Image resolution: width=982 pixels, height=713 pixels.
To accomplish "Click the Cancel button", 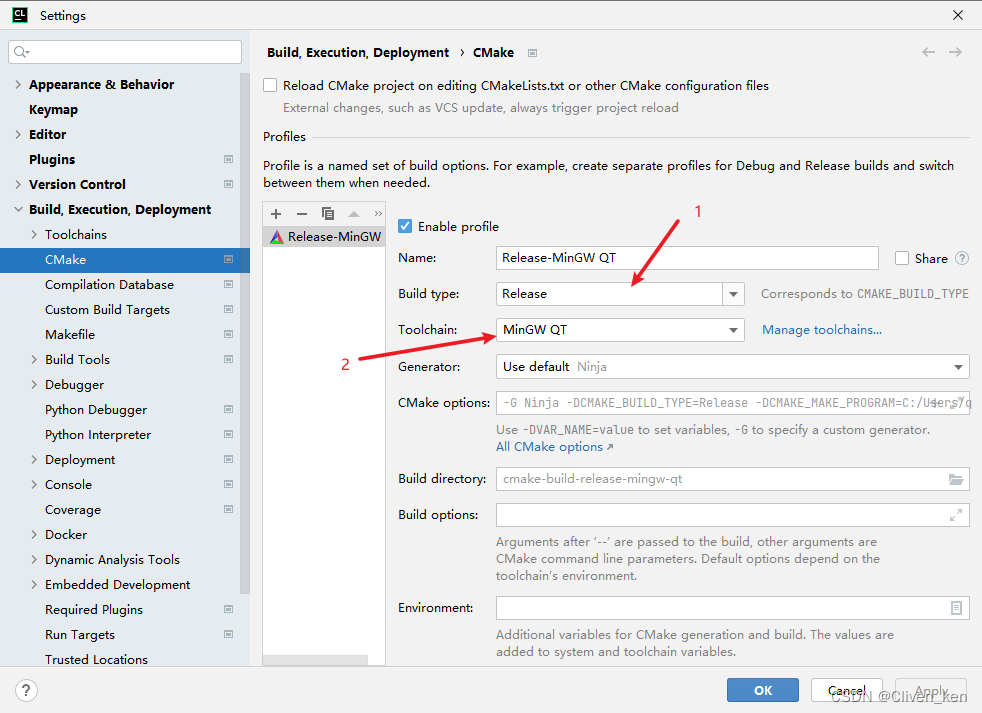I will pyautogui.click(x=847, y=690).
